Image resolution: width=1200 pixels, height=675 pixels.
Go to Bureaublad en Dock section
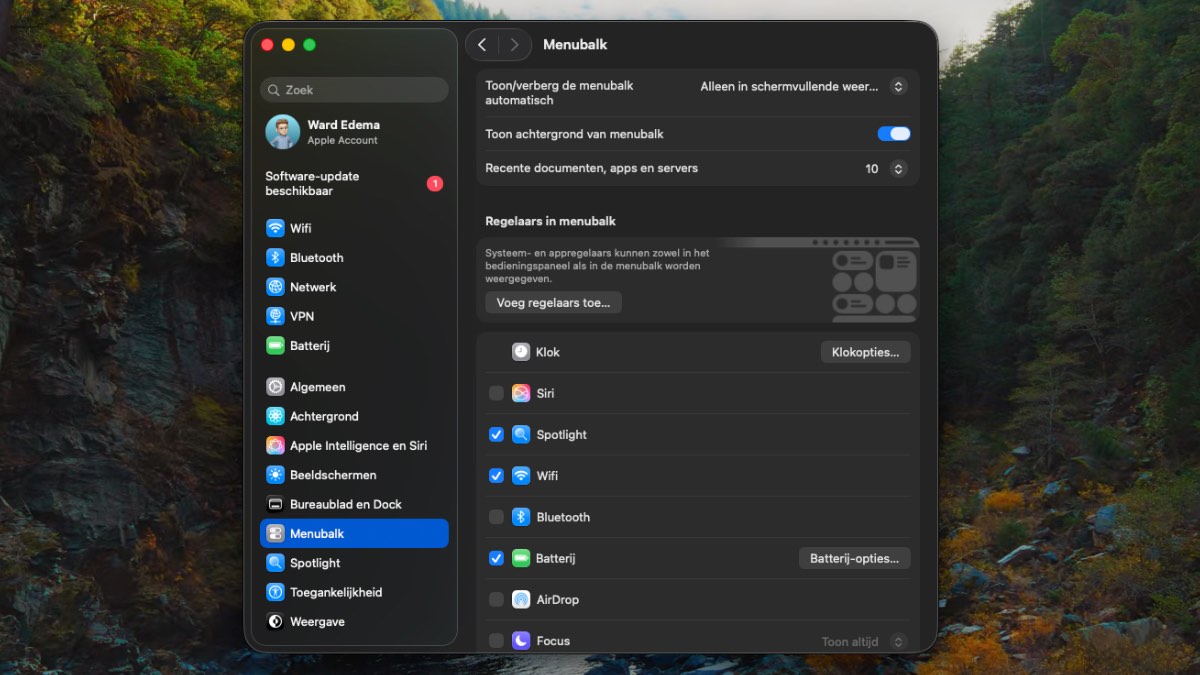point(345,504)
